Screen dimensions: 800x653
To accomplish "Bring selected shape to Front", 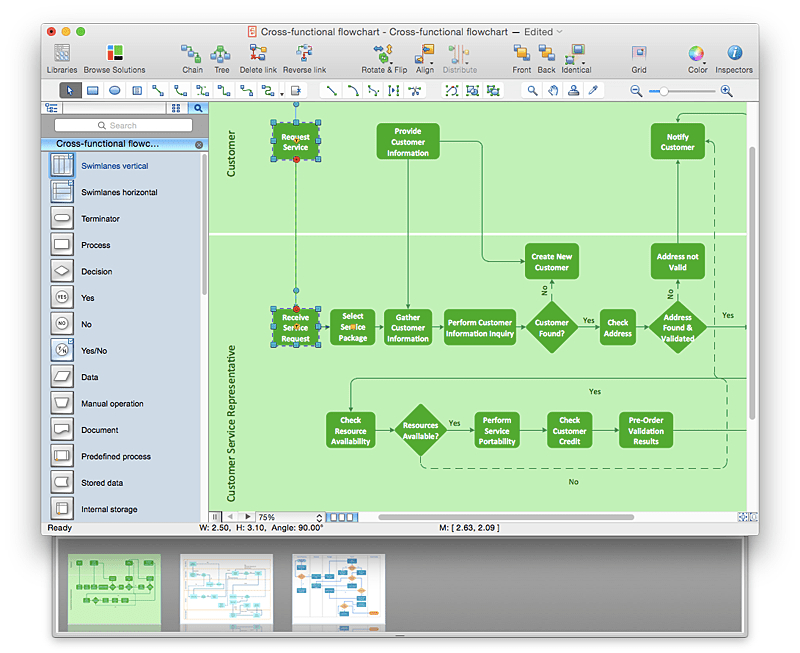I will [x=521, y=55].
